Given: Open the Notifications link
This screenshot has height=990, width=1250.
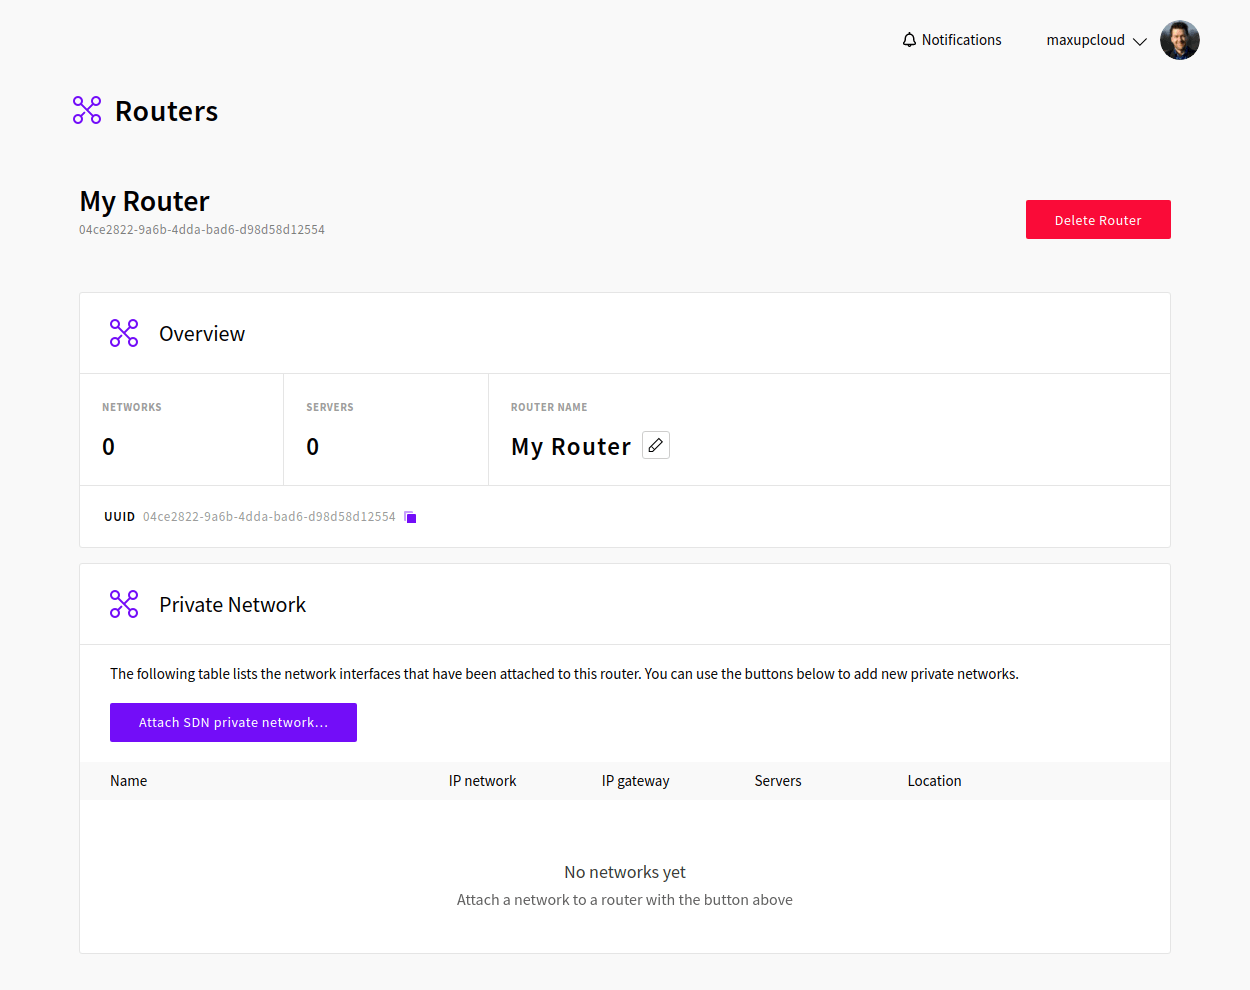Looking at the screenshot, I should 961,40.
